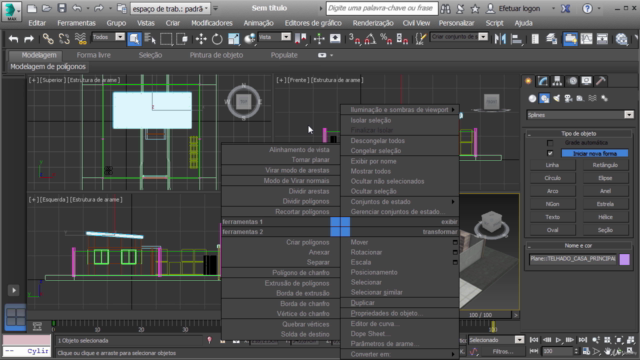Image resolution: width=640 pixels, height=360 pixels.
Task: Toggle the 3D Snaps icon
Action: pyautogui.click(x=354, y=39)
